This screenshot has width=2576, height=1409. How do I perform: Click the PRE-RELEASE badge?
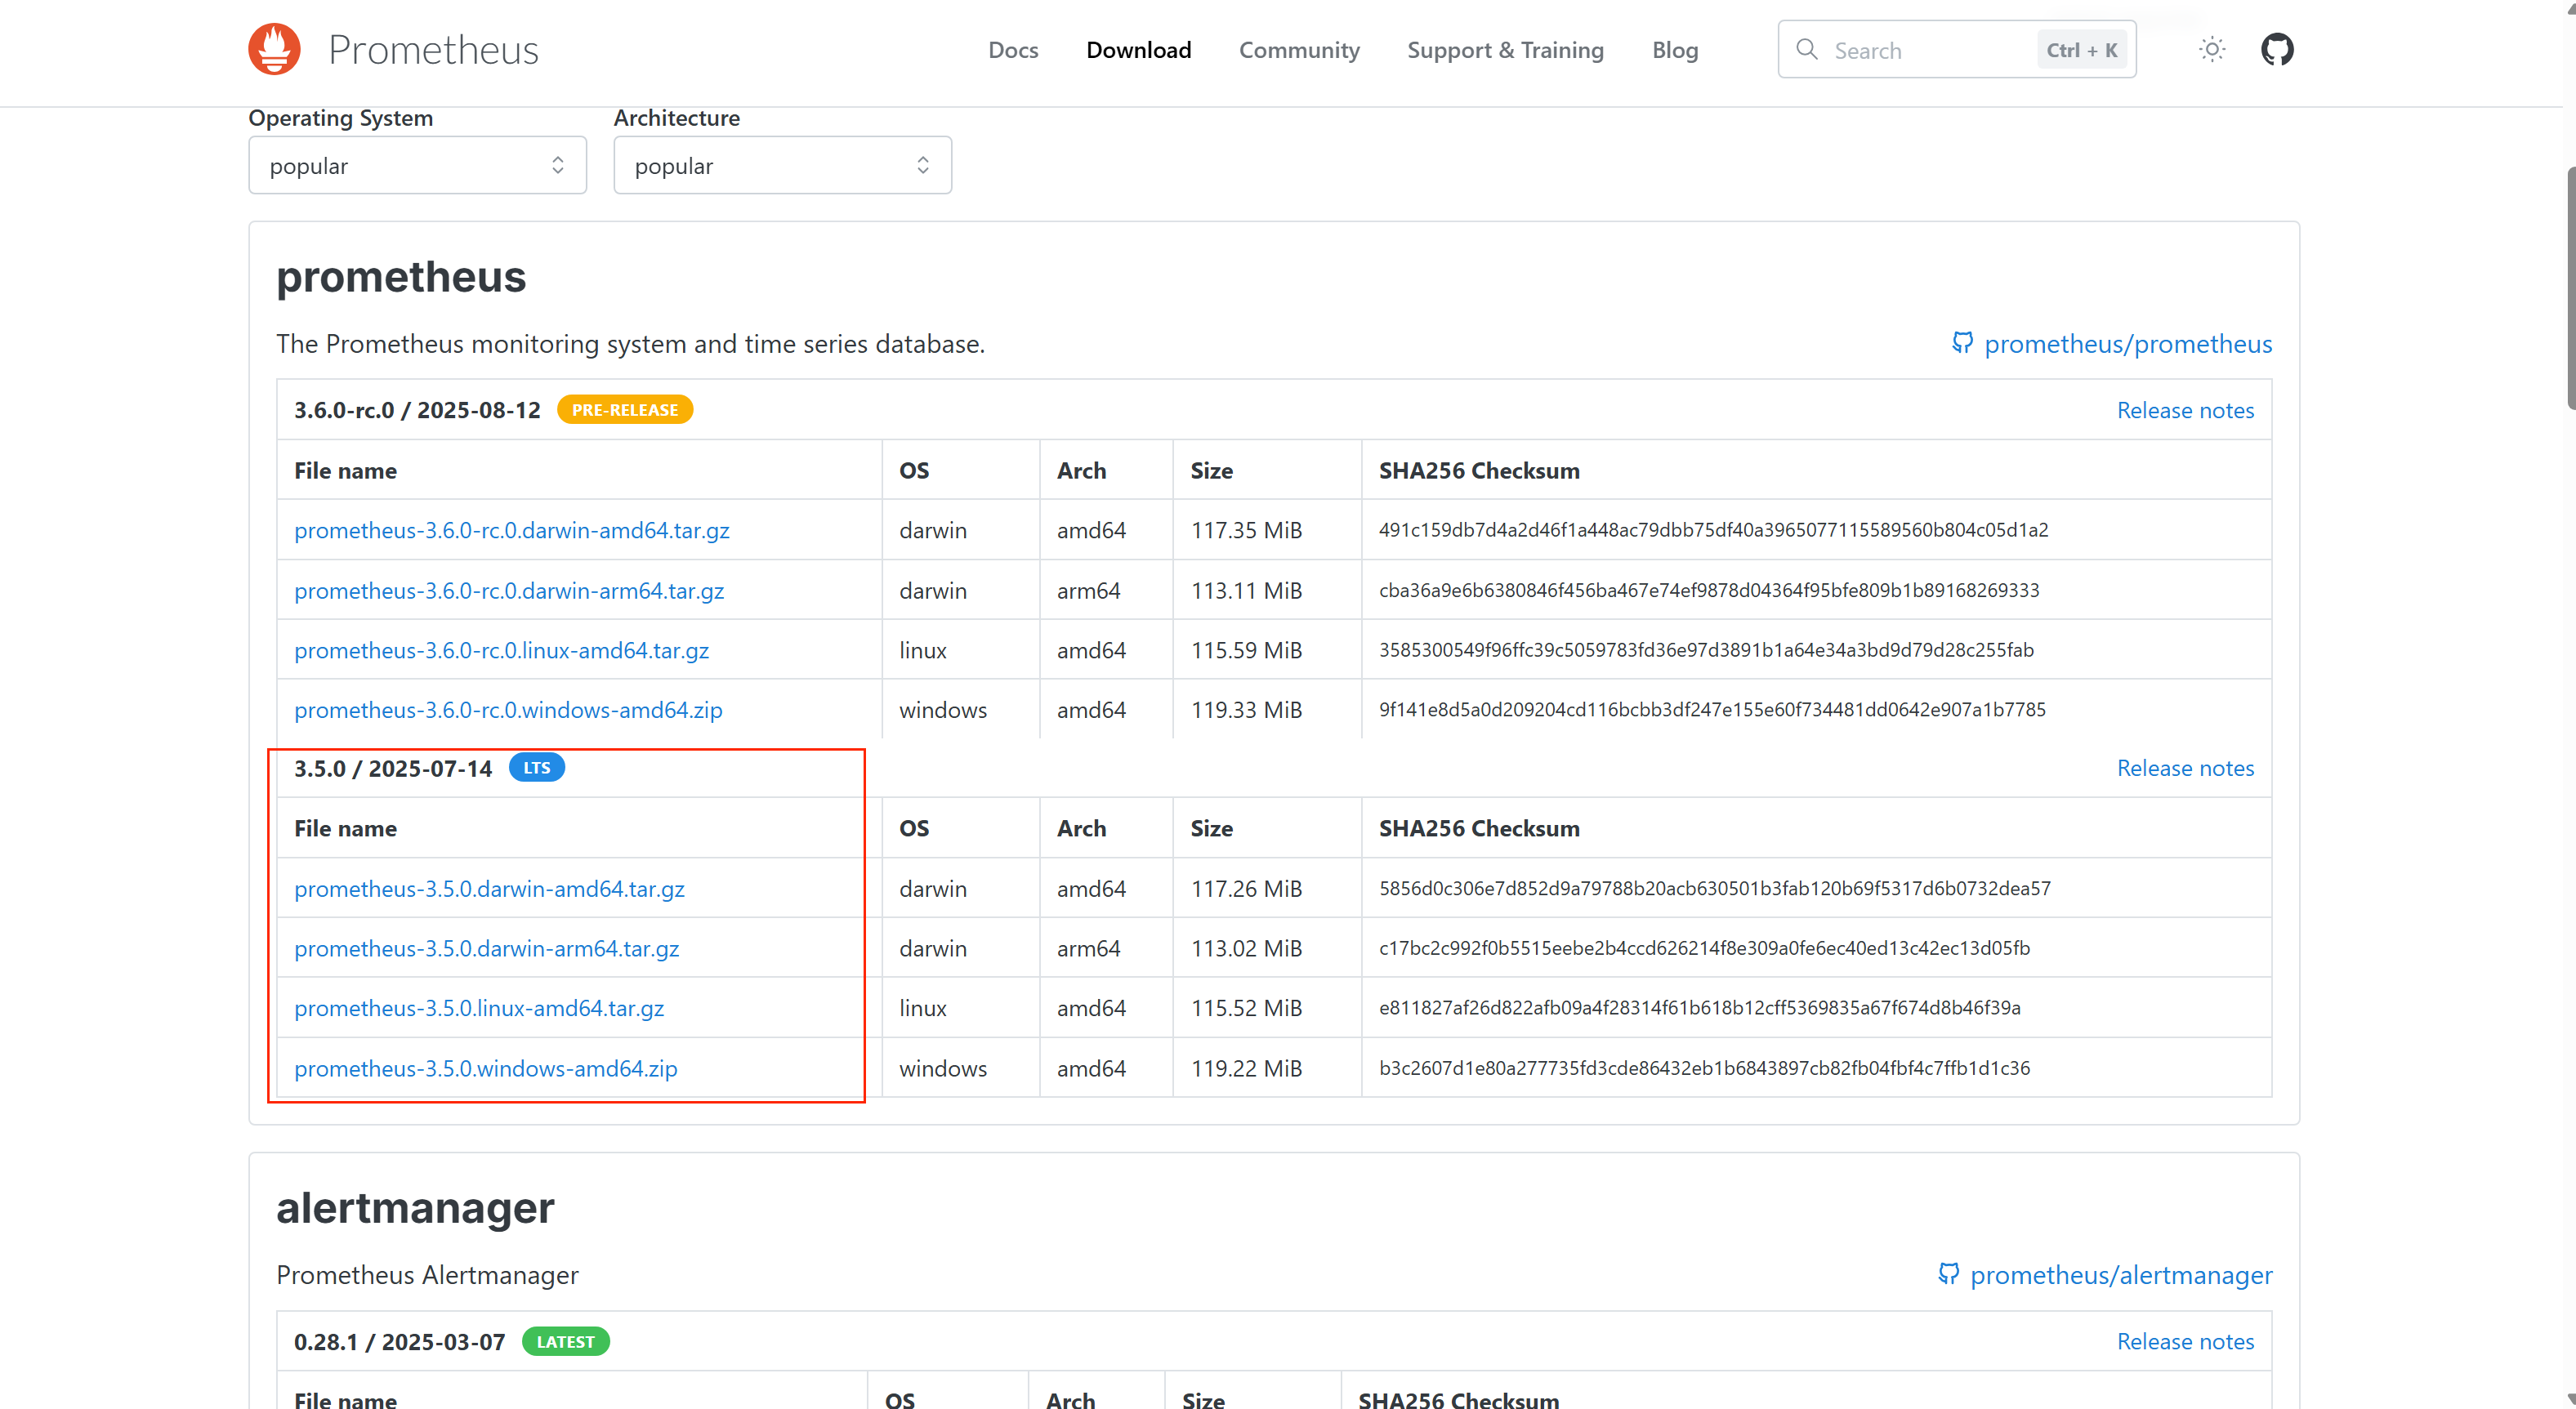pos(624,410)
